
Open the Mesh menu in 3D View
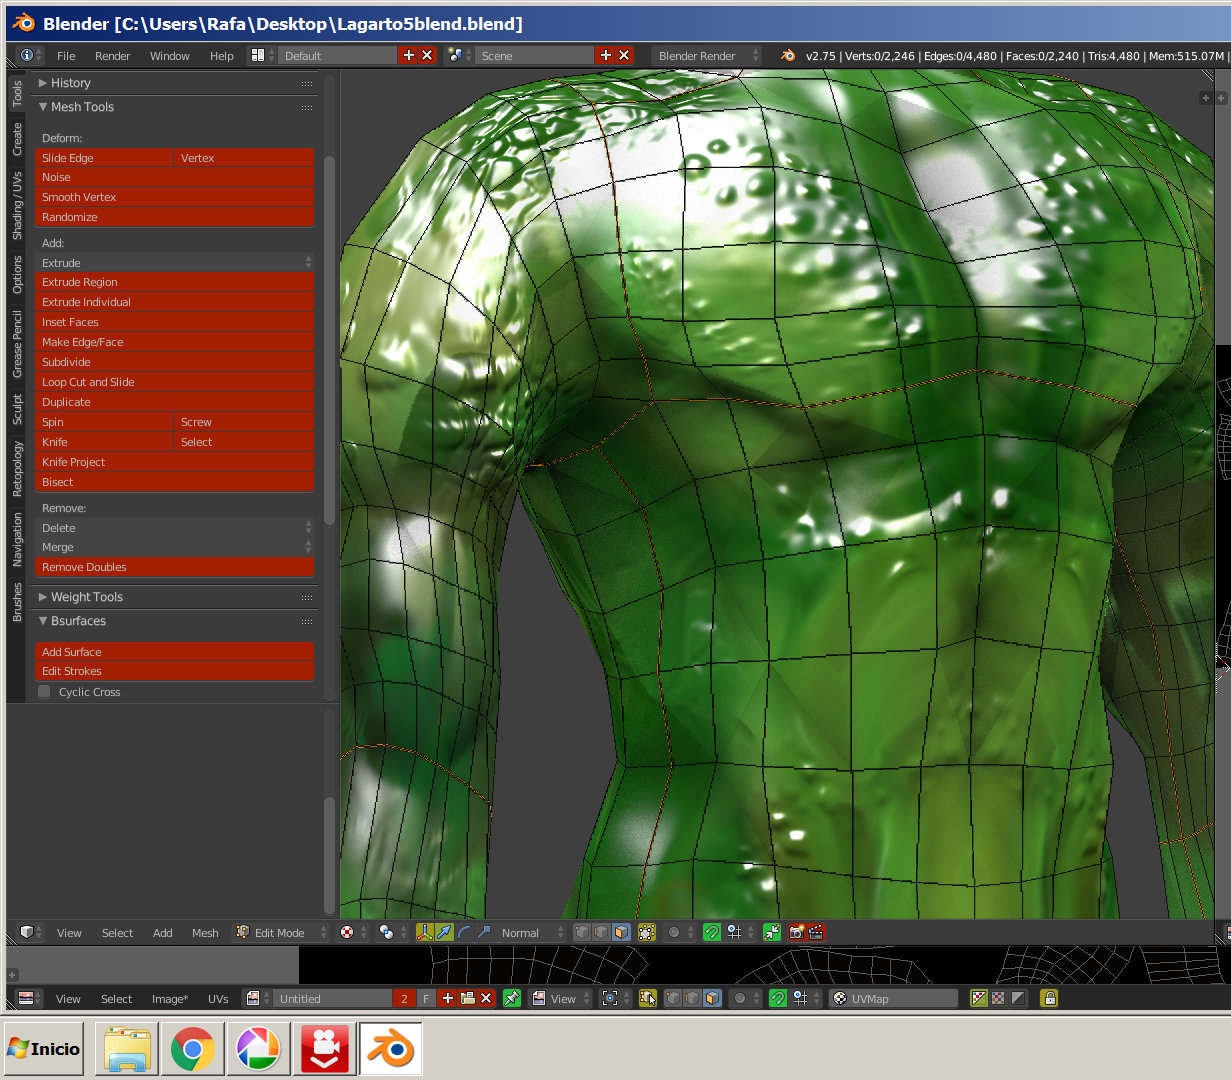tap(205, 933)
